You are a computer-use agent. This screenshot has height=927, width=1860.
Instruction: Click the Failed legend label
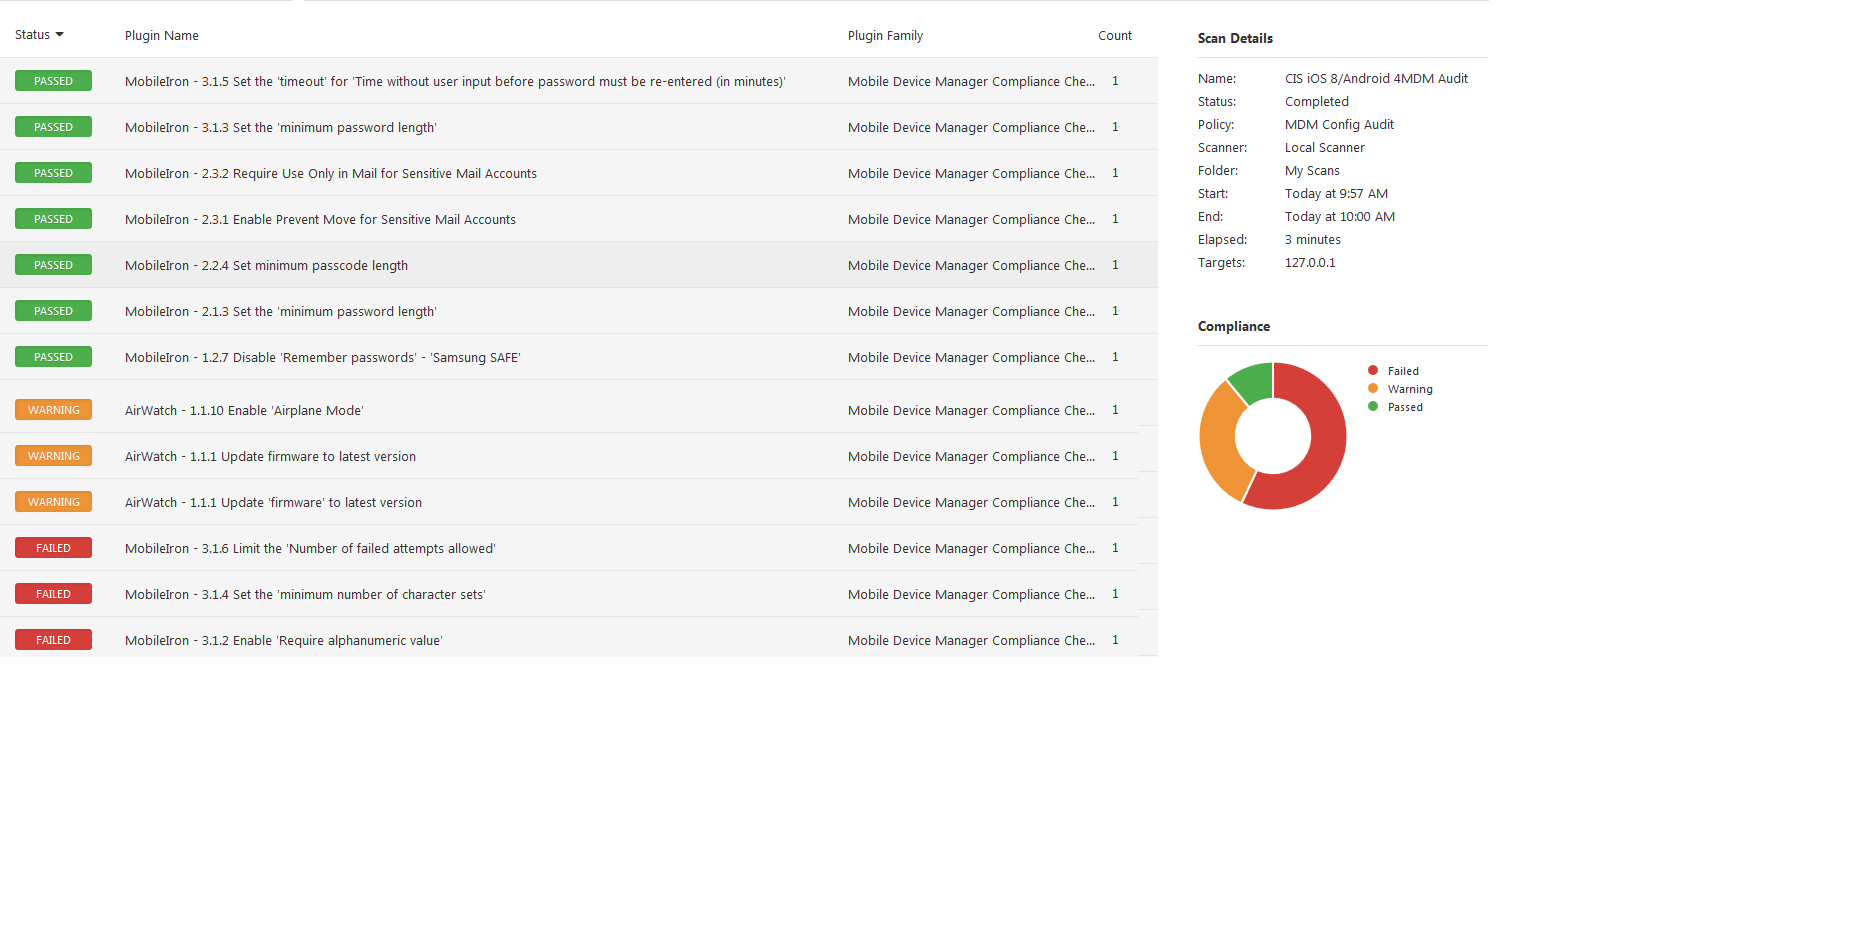1403,371
